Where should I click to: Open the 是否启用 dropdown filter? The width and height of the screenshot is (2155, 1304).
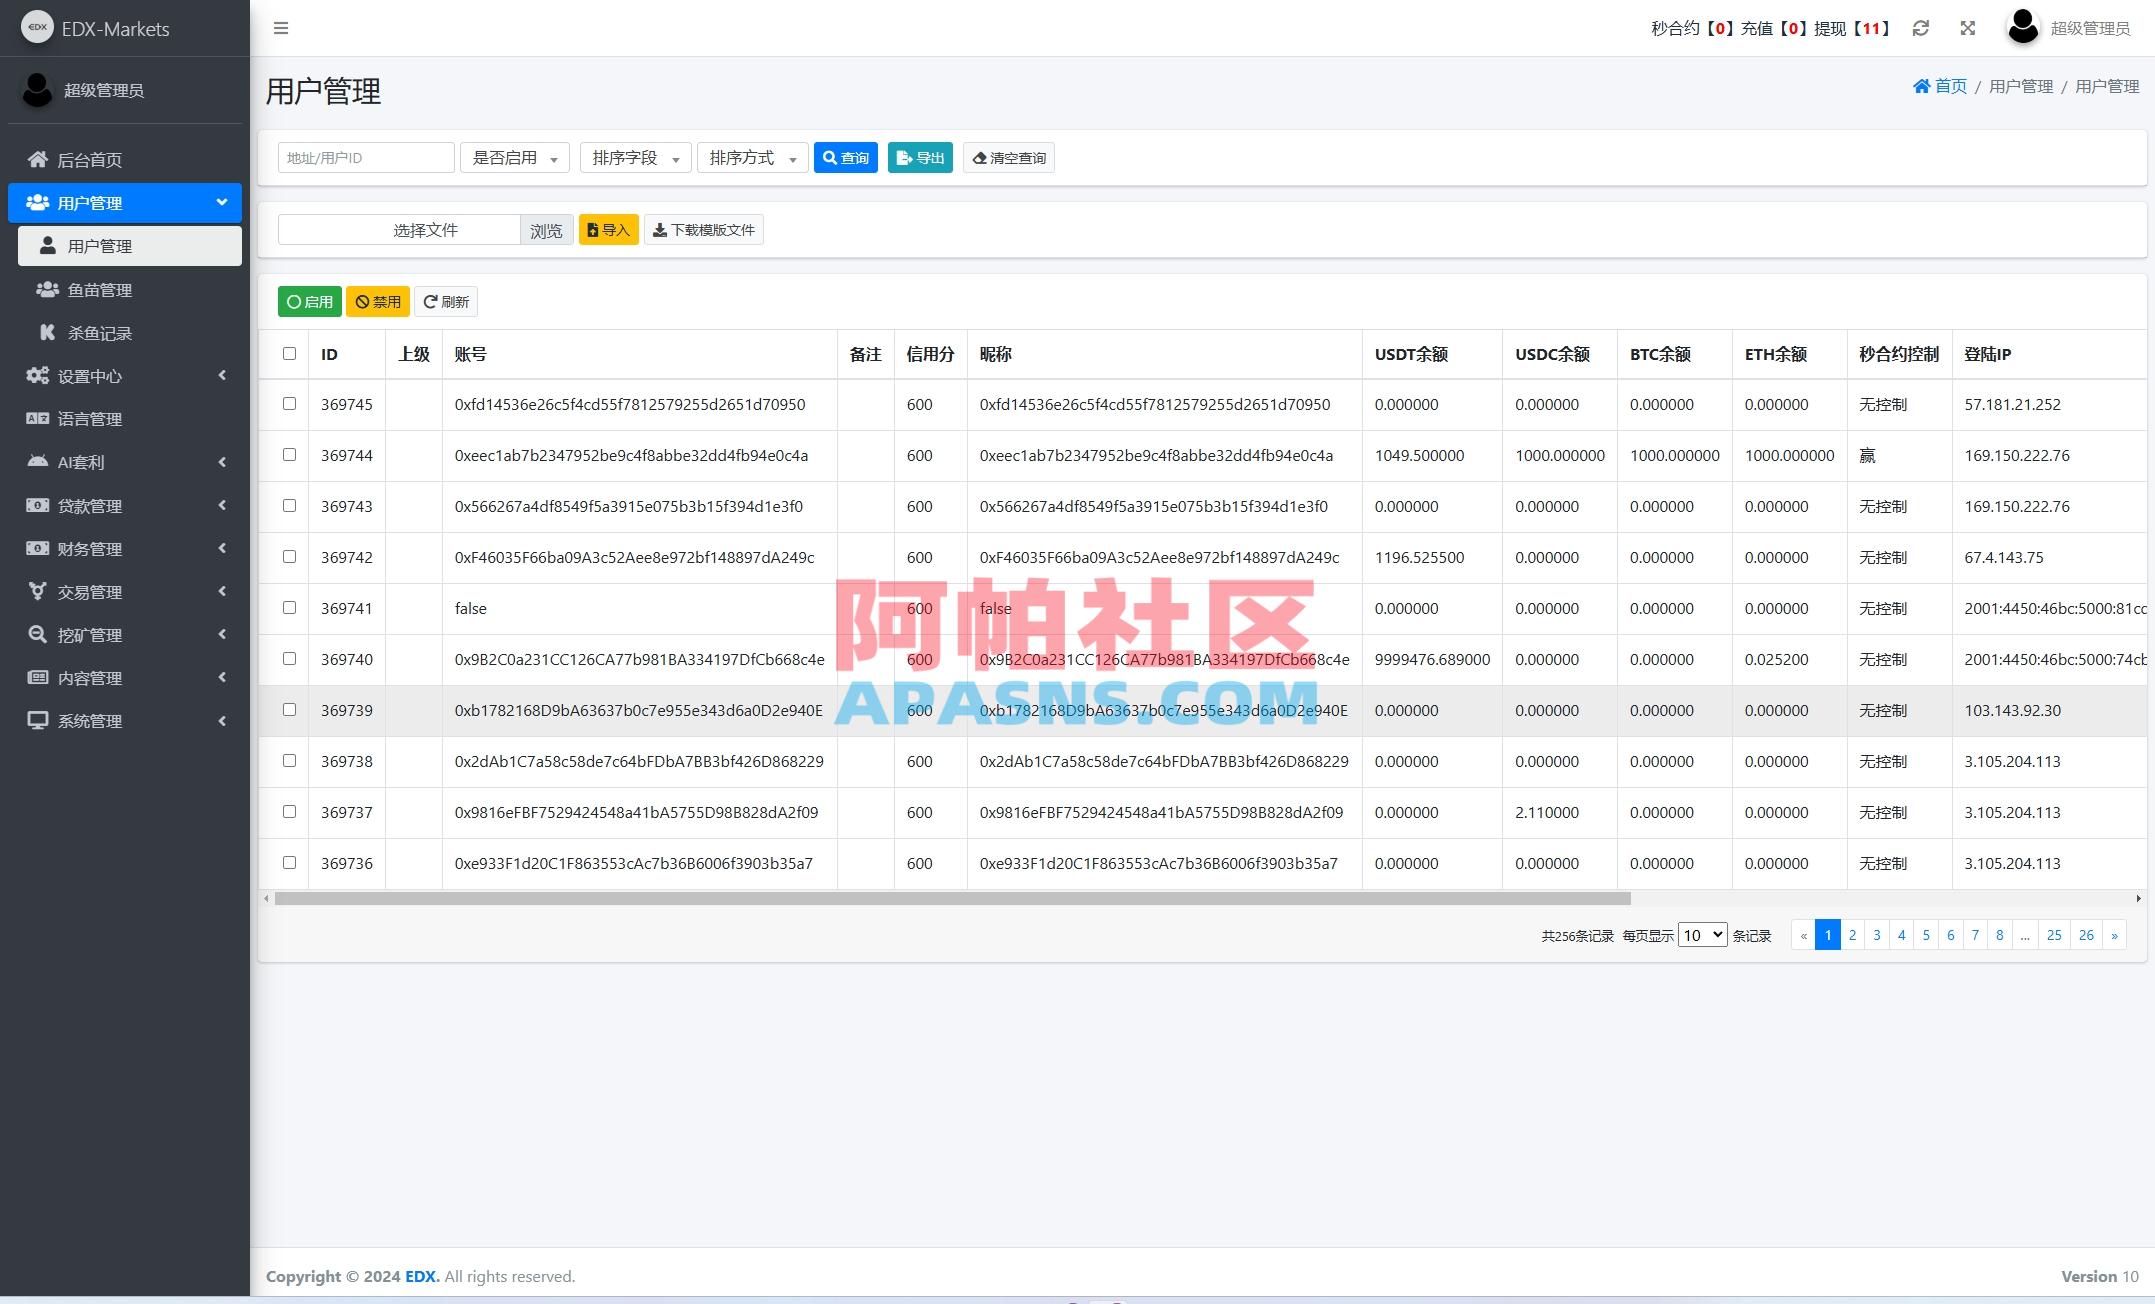click(514, 157)
